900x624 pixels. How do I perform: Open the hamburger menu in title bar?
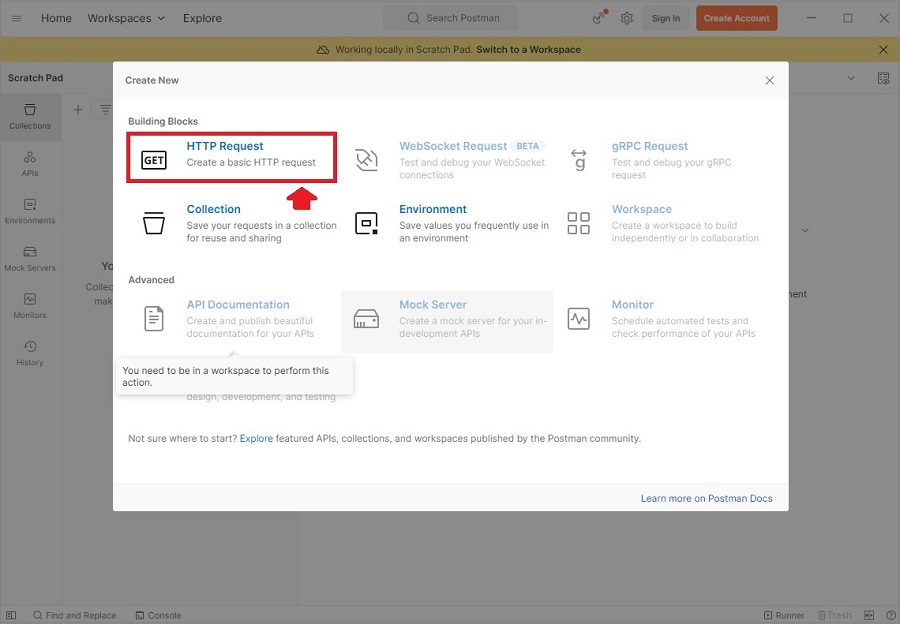[16, 18]
